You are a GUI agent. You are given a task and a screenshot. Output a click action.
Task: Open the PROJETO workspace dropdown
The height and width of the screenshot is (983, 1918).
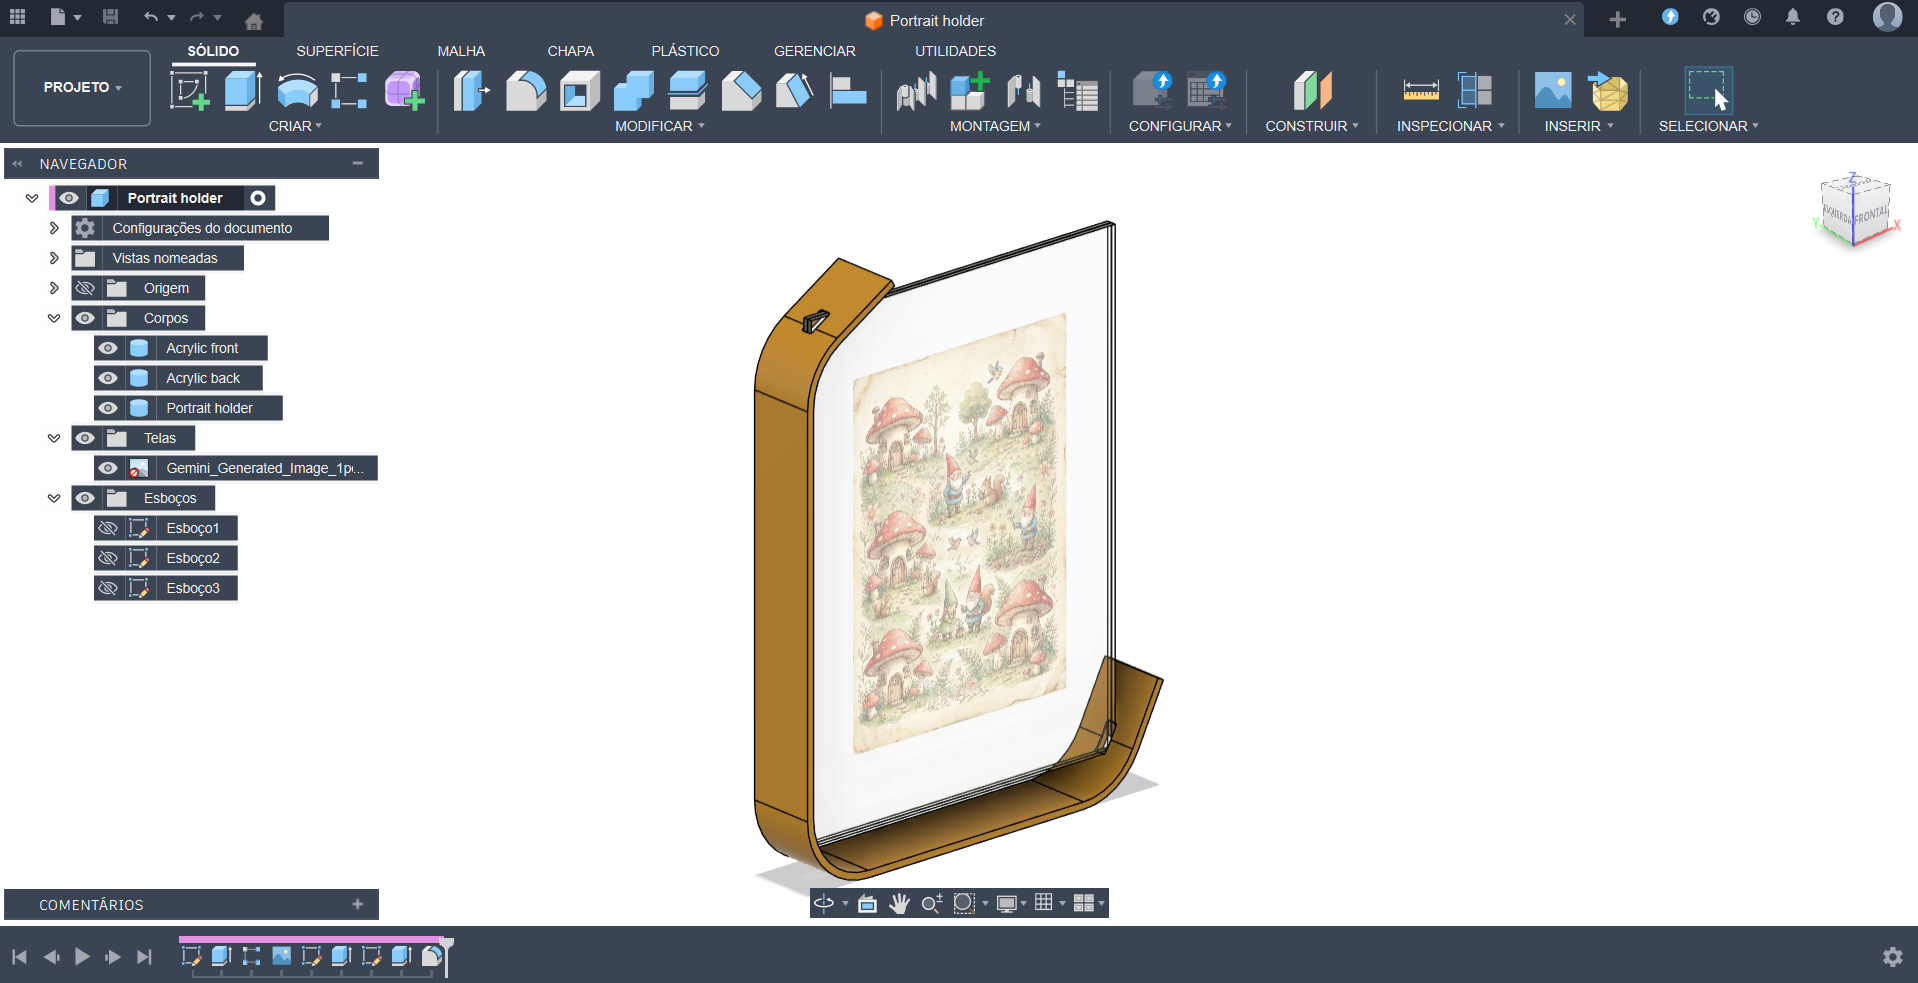82,88
